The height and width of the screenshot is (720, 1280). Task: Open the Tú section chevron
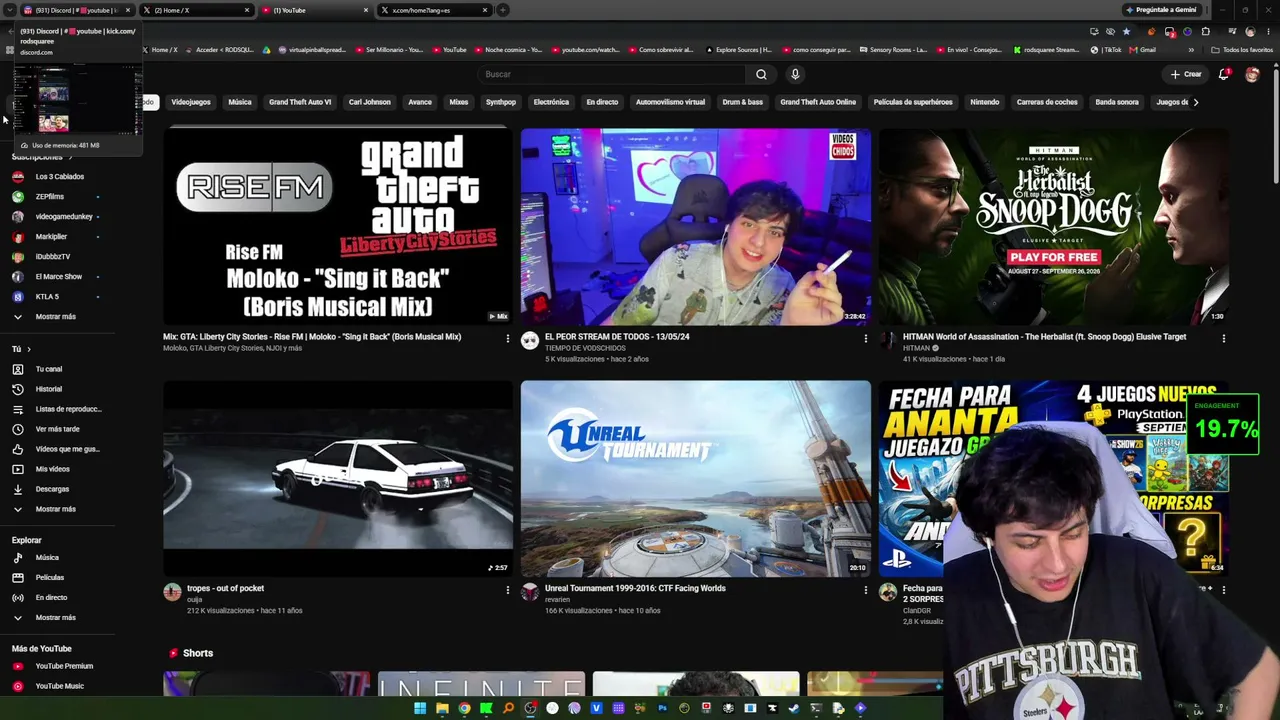click(28, 349)
